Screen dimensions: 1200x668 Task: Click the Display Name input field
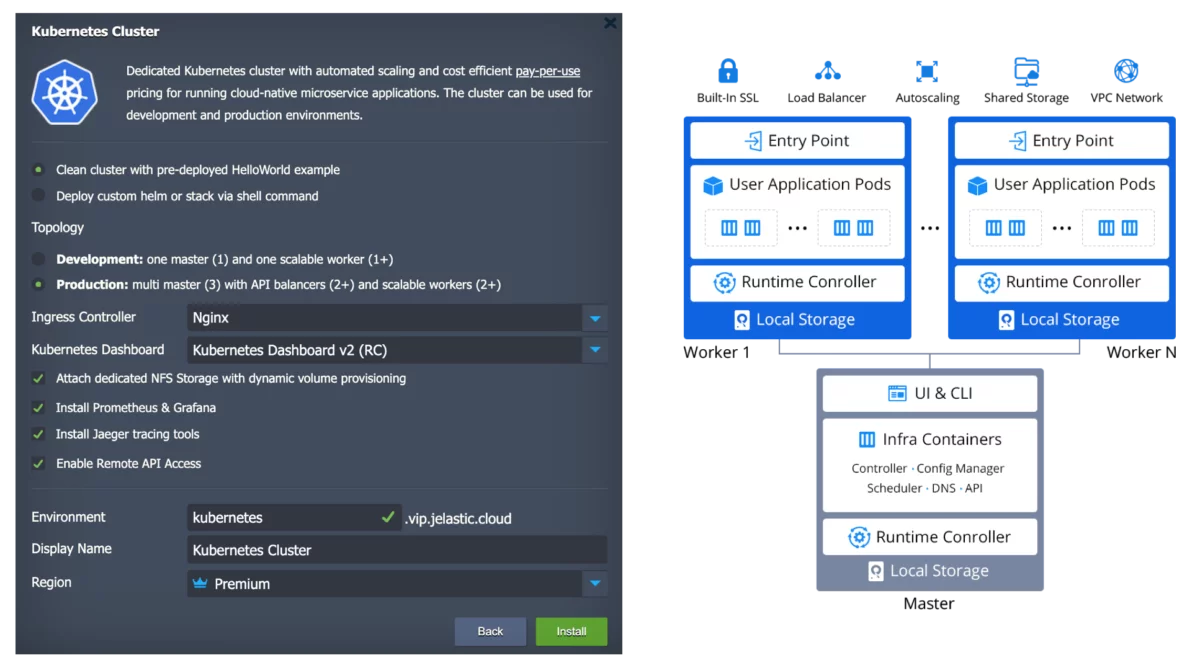(x=397, y=550)
